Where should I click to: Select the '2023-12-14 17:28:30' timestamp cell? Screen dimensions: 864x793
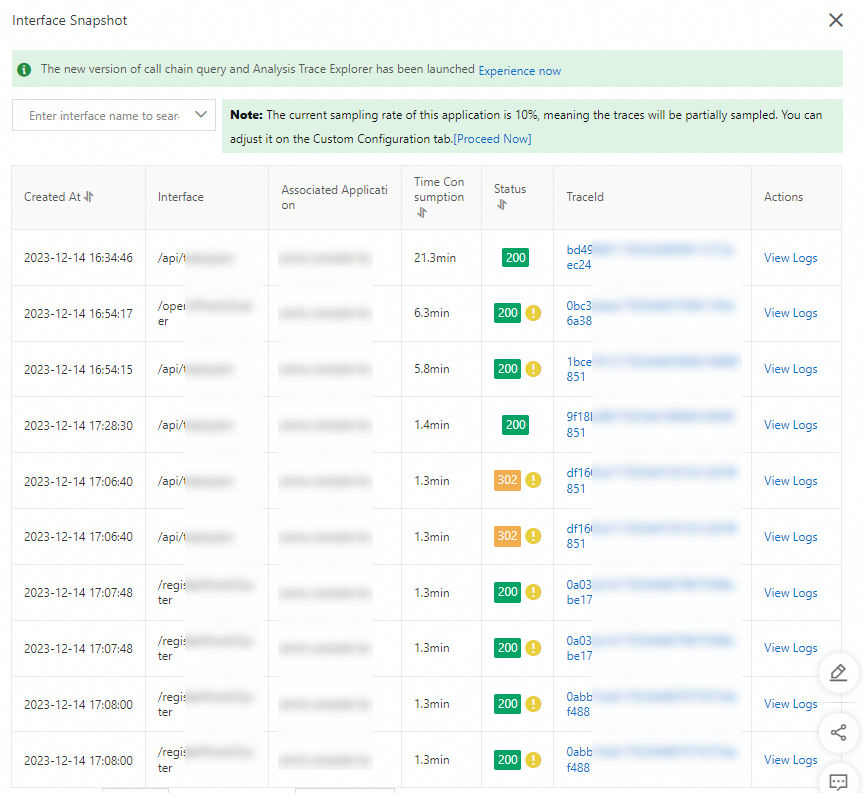(x=78, y=425)
